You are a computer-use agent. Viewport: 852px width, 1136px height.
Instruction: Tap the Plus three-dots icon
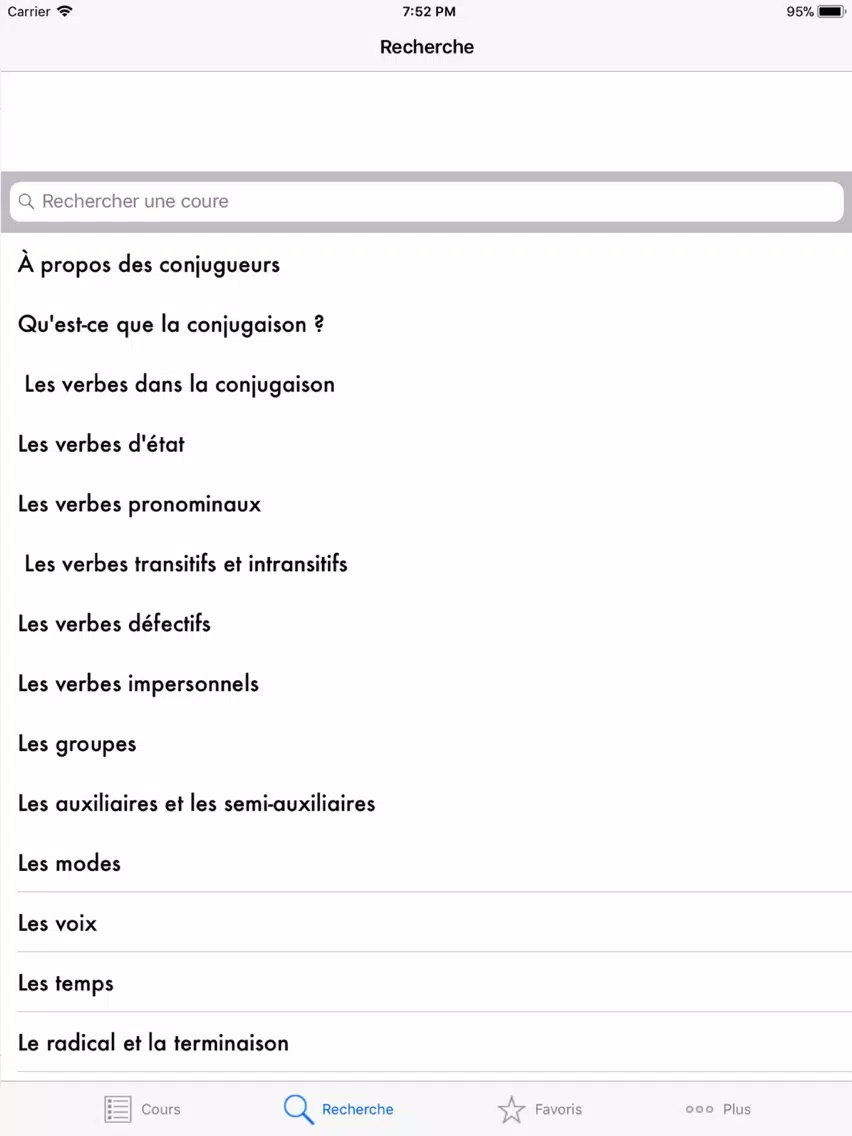tap(699, 1109)
